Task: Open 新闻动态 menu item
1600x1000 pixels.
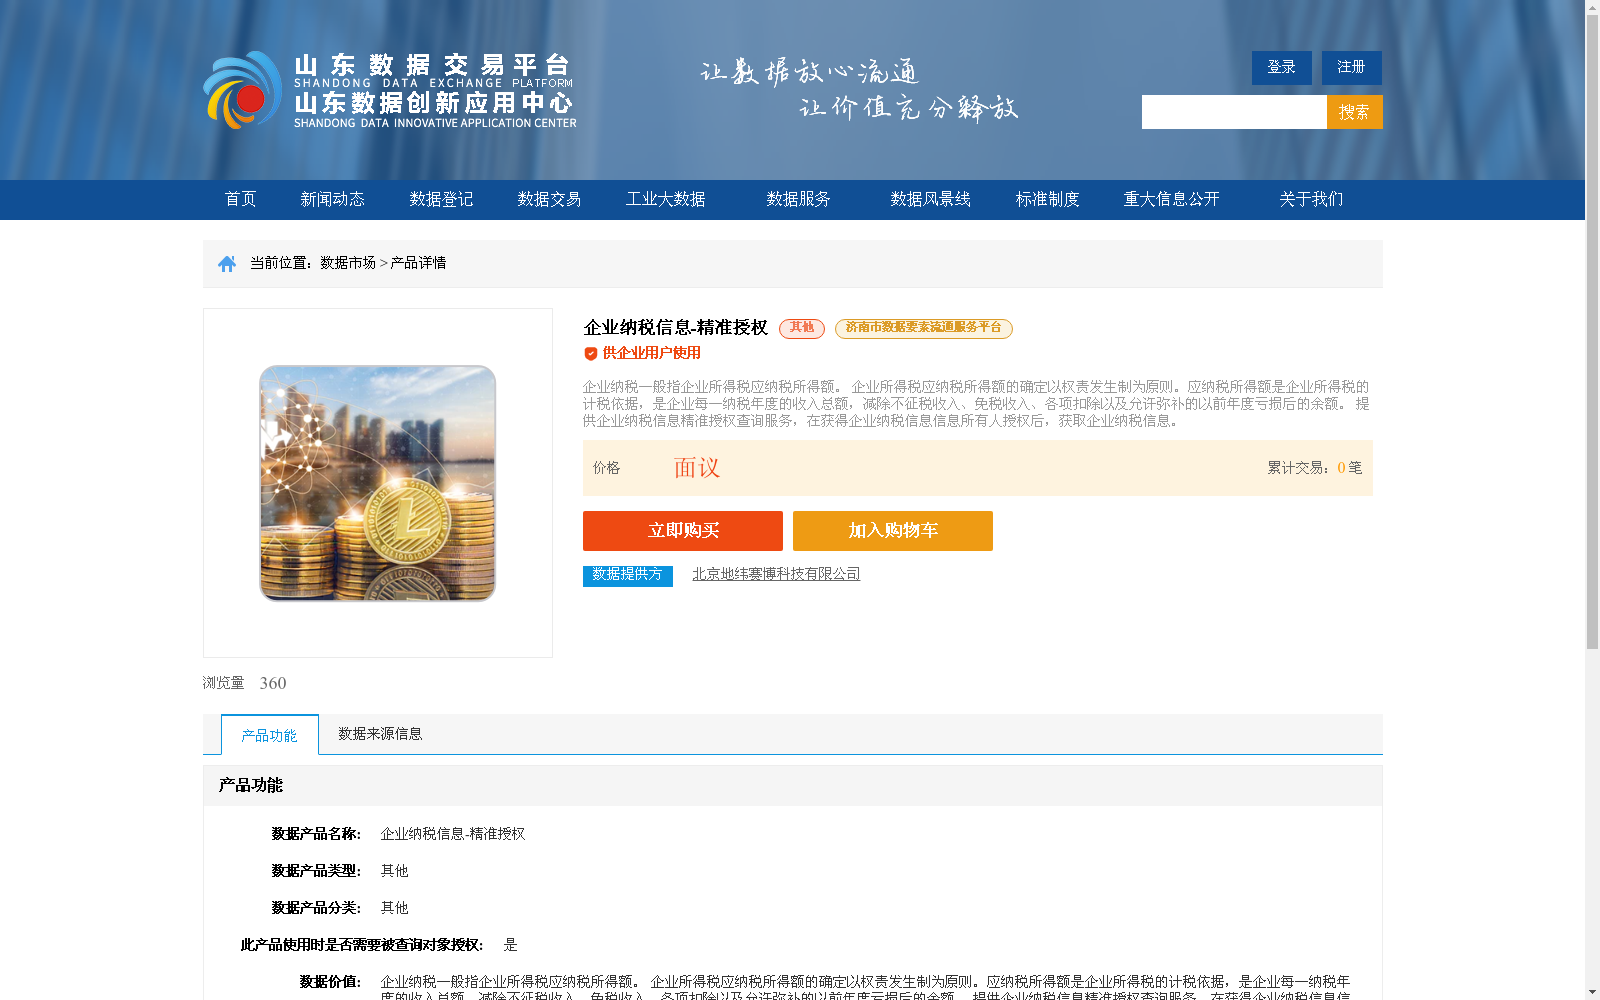Action: pyautogui.click(x=333, y=199)
